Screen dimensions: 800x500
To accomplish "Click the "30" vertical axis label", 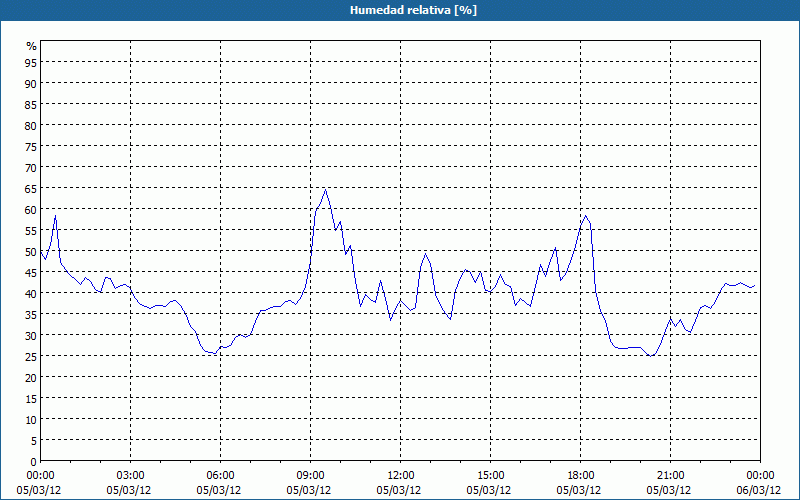I will [x=31, y=336].
